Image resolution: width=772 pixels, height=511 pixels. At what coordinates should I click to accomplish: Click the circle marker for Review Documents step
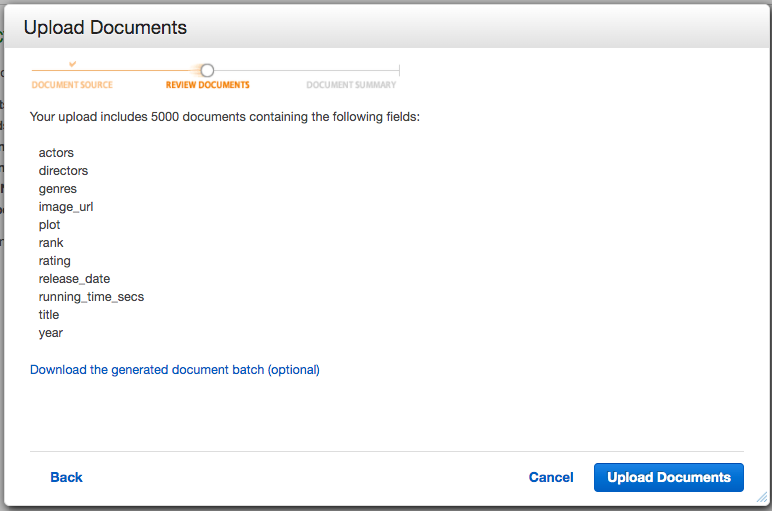click(207, 70)
